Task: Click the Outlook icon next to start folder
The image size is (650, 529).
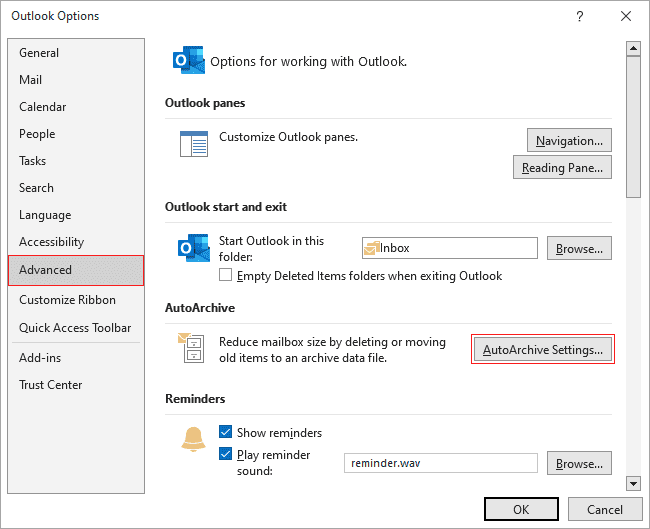Action: (x=194, y=248)
